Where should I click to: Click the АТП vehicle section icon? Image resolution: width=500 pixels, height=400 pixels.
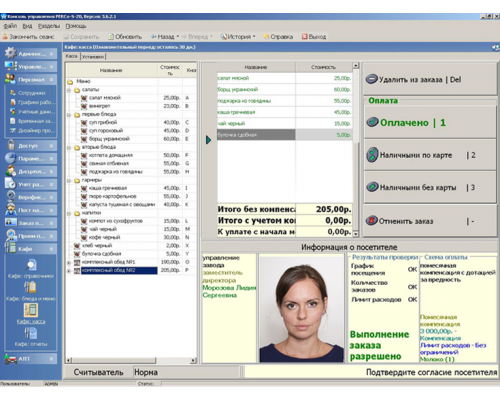[10, 359]
